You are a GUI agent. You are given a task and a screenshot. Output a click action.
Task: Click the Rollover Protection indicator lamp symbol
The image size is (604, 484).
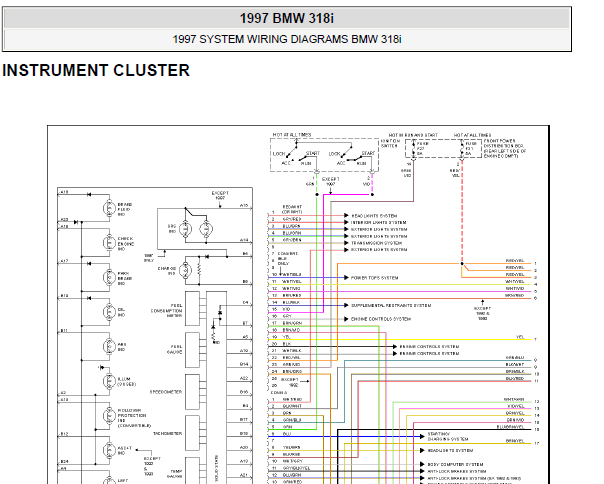109,416
